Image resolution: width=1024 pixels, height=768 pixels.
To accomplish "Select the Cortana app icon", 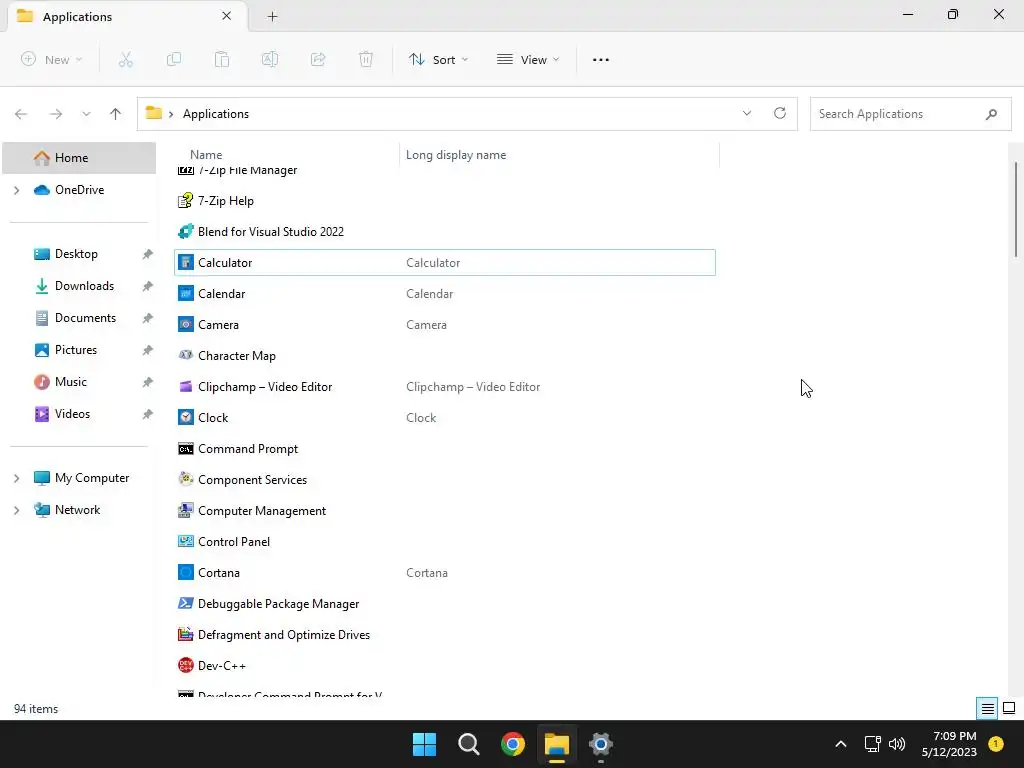I will pyautogui.click(x=185, y=573).
